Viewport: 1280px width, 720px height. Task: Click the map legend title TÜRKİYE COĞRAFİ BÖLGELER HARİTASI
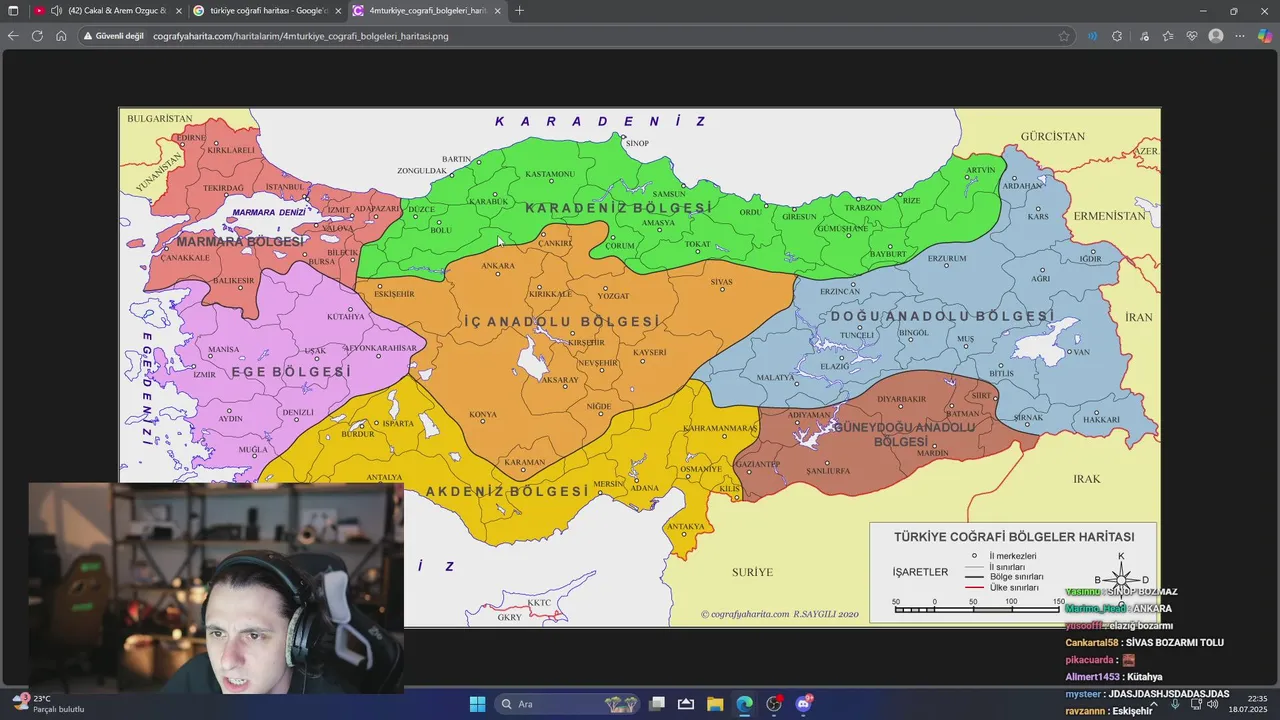tap(1014, 537)
